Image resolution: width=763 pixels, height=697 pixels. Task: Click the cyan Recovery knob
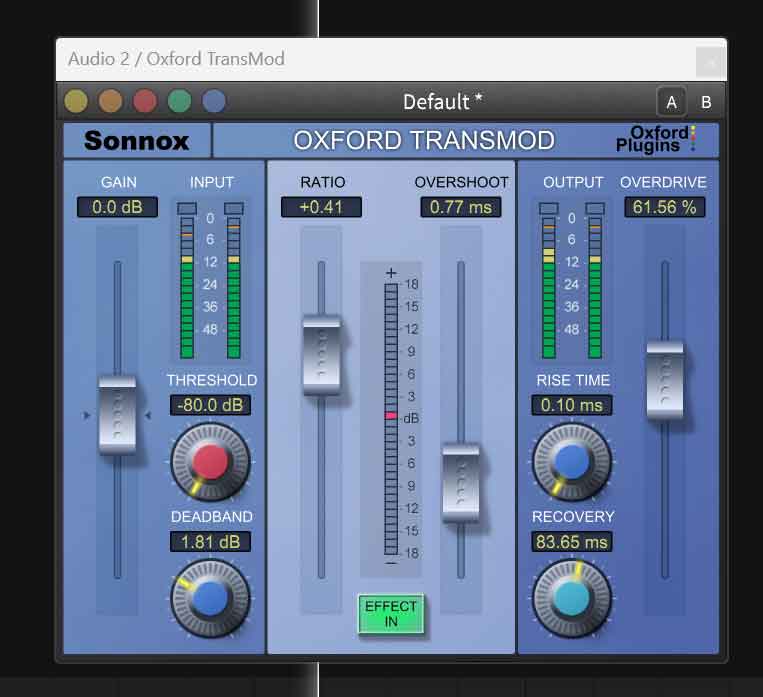point(571,597)
